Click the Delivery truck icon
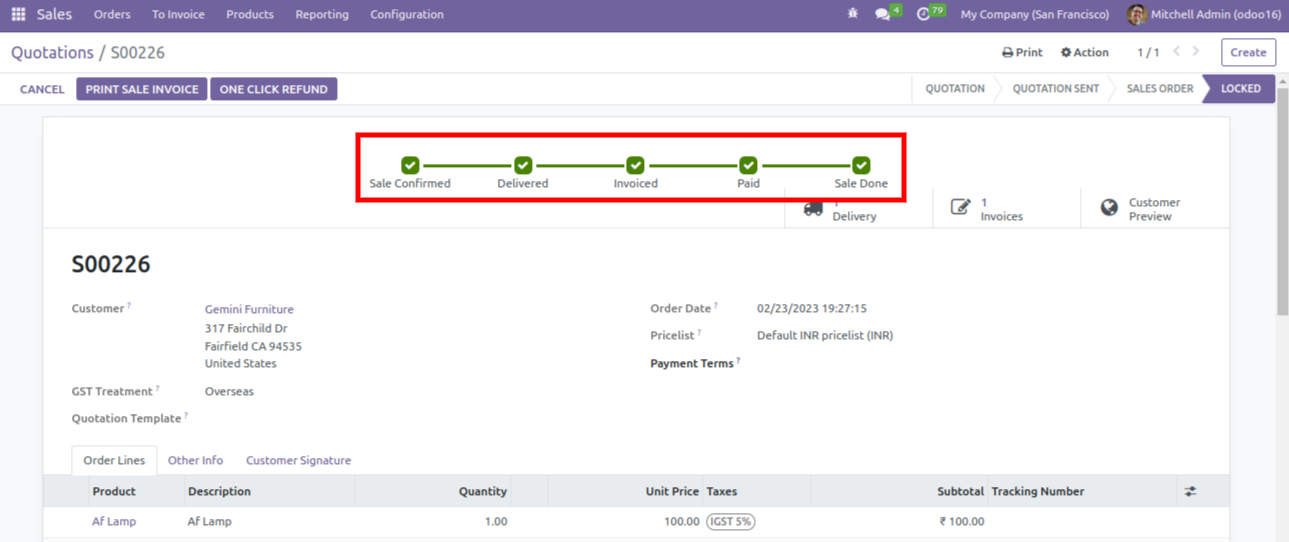This screenshot has height=542, width=1289. (x=814, y=209)
